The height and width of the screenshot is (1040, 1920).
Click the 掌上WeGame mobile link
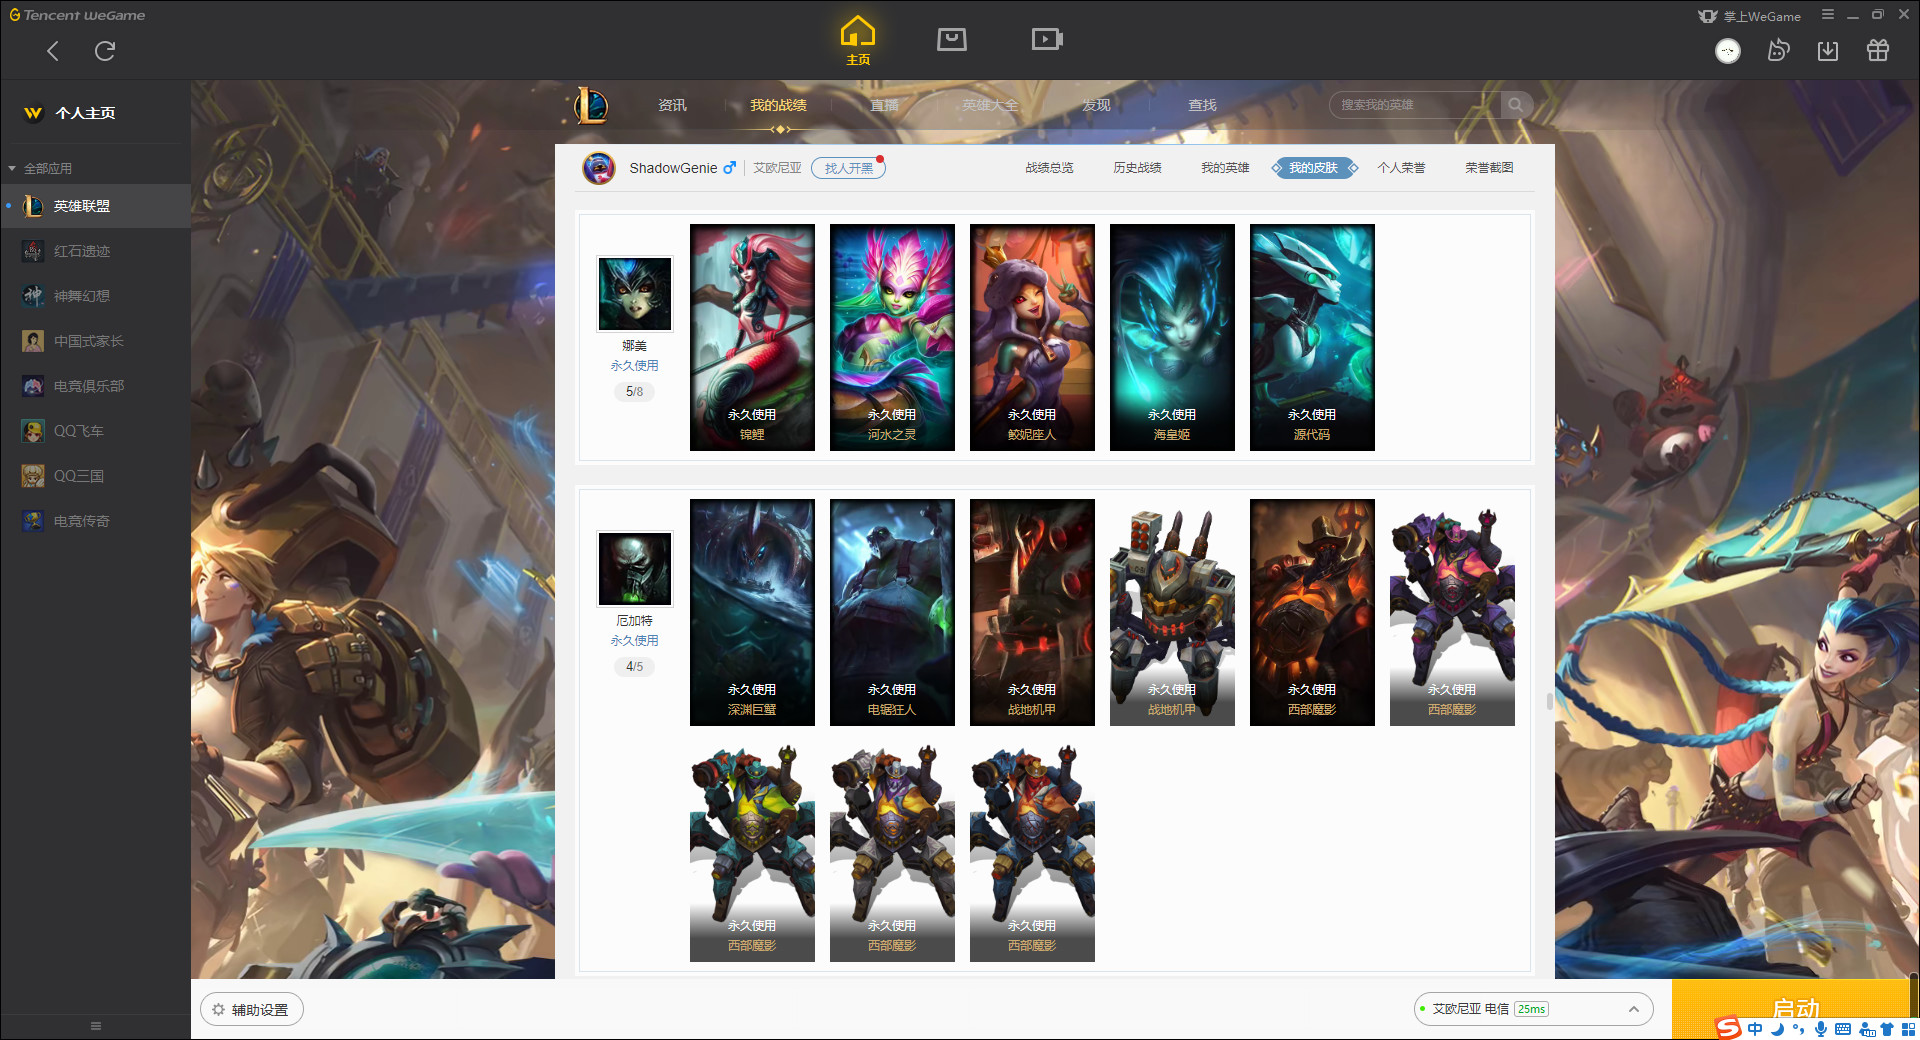coord(1750,16)
